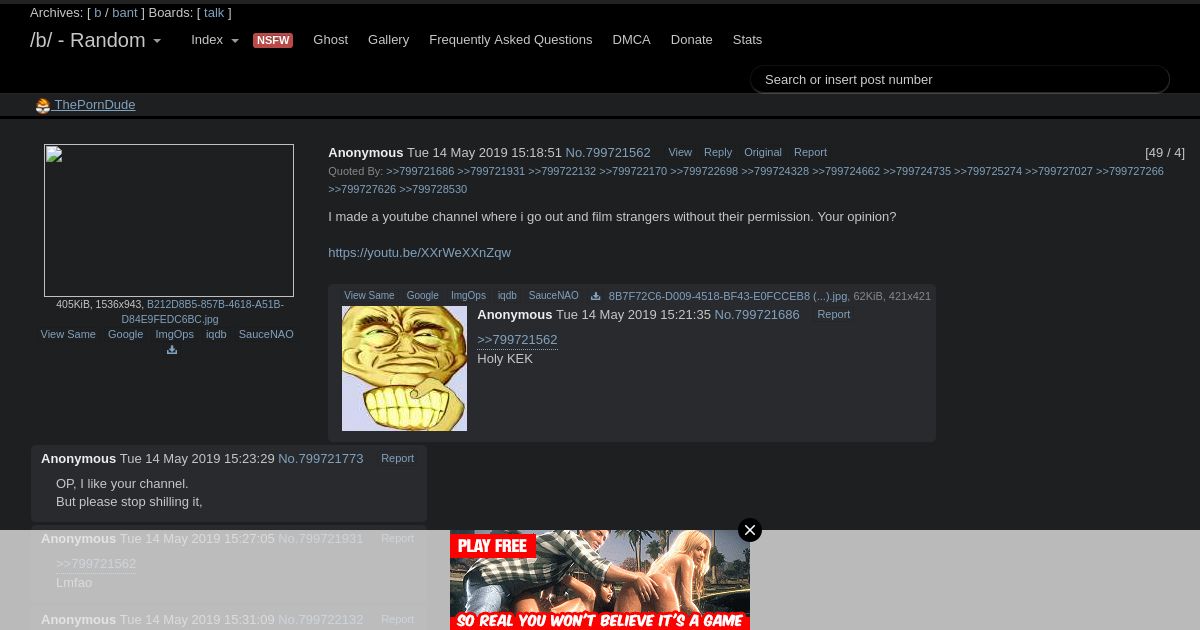Viewport: 1200px width, 630px height.
Task: Click View Same under the OP image
Action: 68,334
